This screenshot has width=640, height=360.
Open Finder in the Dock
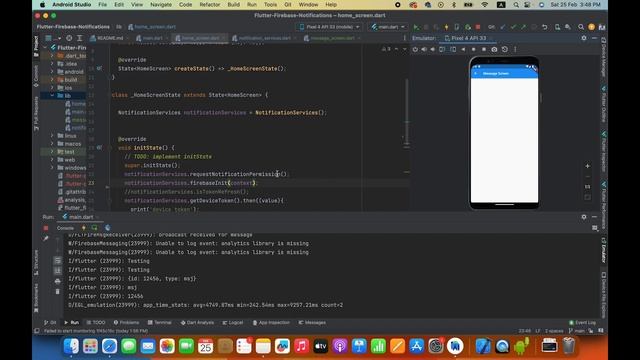(x=71, y=346)
